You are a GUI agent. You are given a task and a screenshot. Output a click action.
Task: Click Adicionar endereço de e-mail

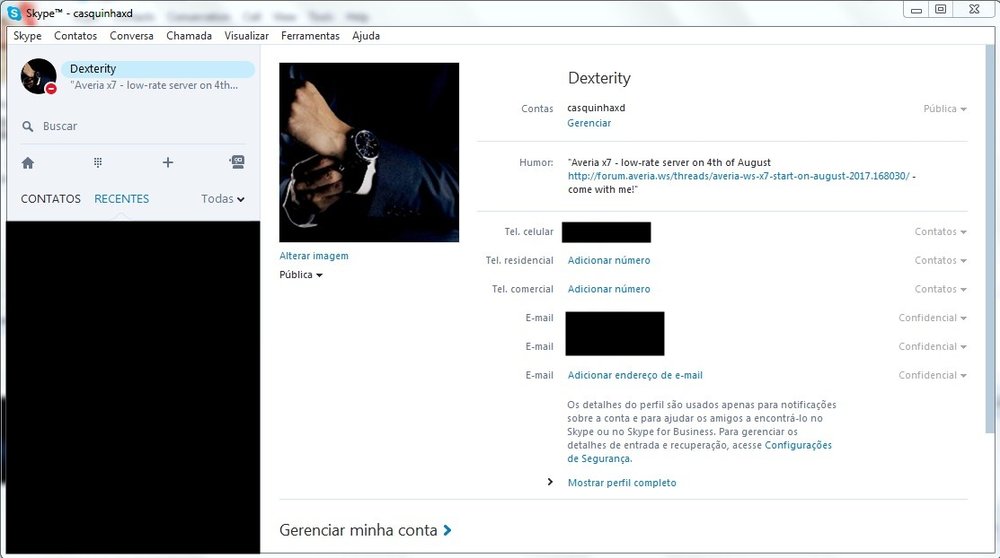coord(635,375)
